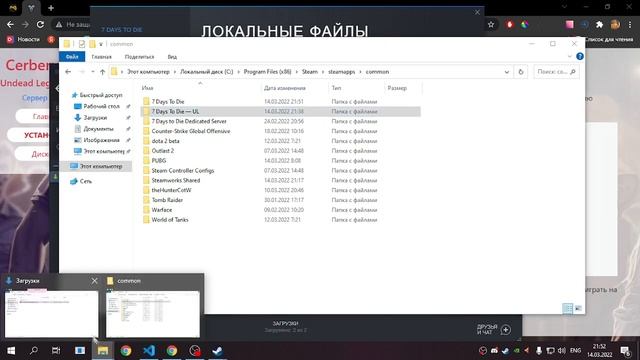This screenshot has width=640, height=360.
Task: Open the first Chrome taskbar icon
Action: [x=126, y=351]
